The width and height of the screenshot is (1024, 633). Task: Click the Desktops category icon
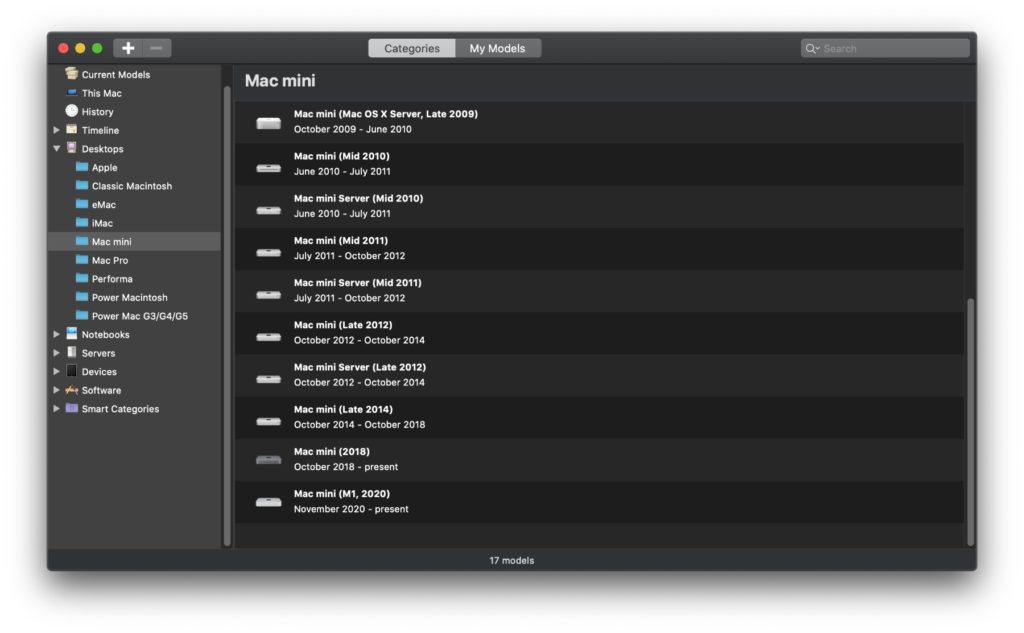pos(71,148)
